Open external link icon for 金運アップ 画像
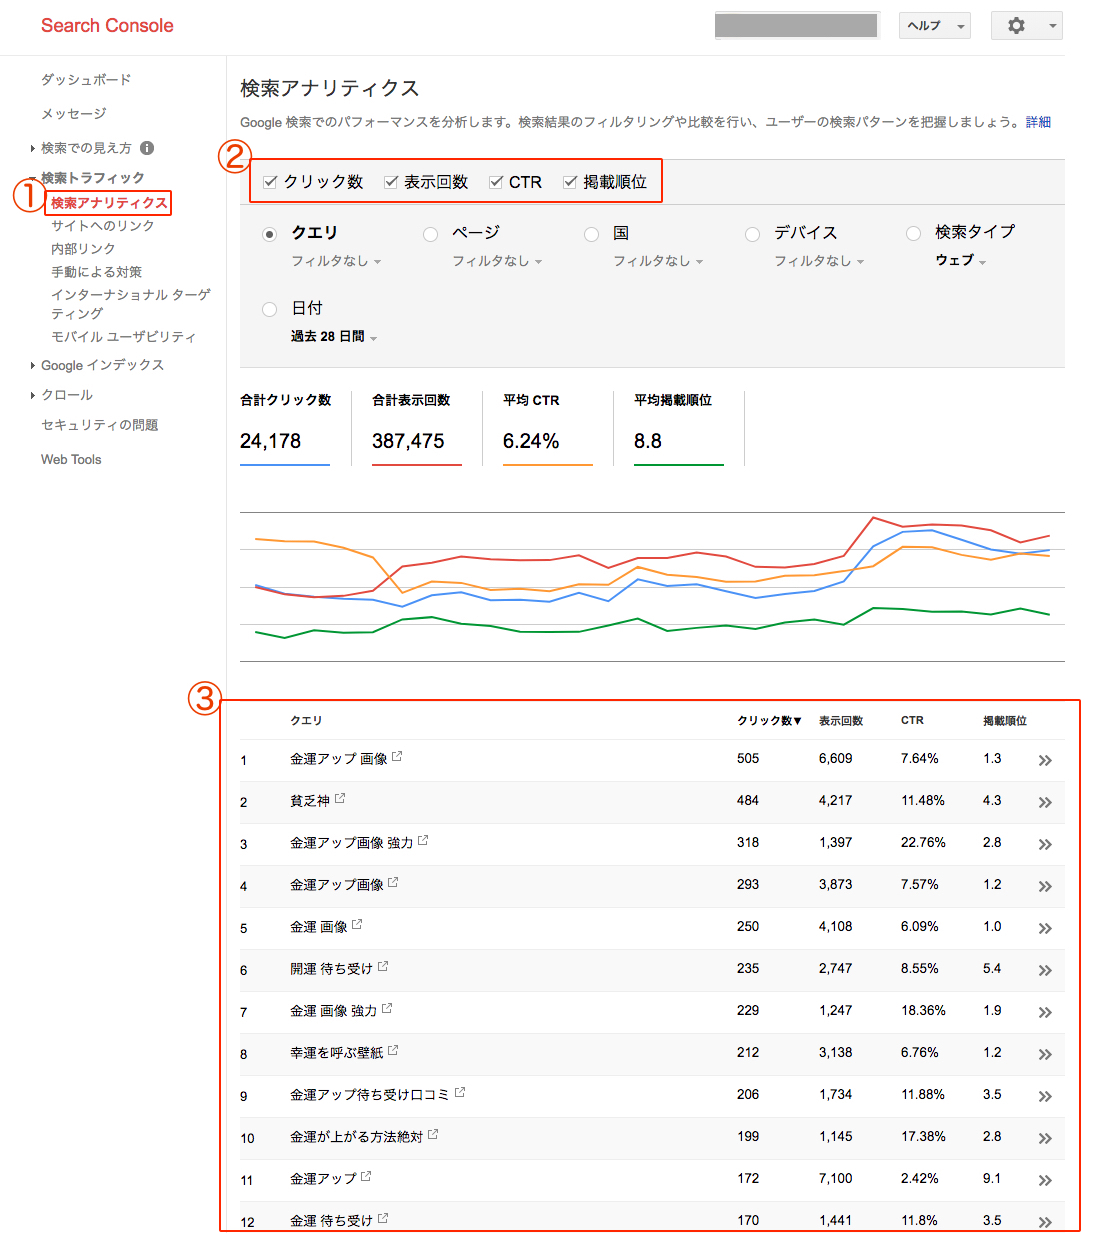 coord(397,757)
